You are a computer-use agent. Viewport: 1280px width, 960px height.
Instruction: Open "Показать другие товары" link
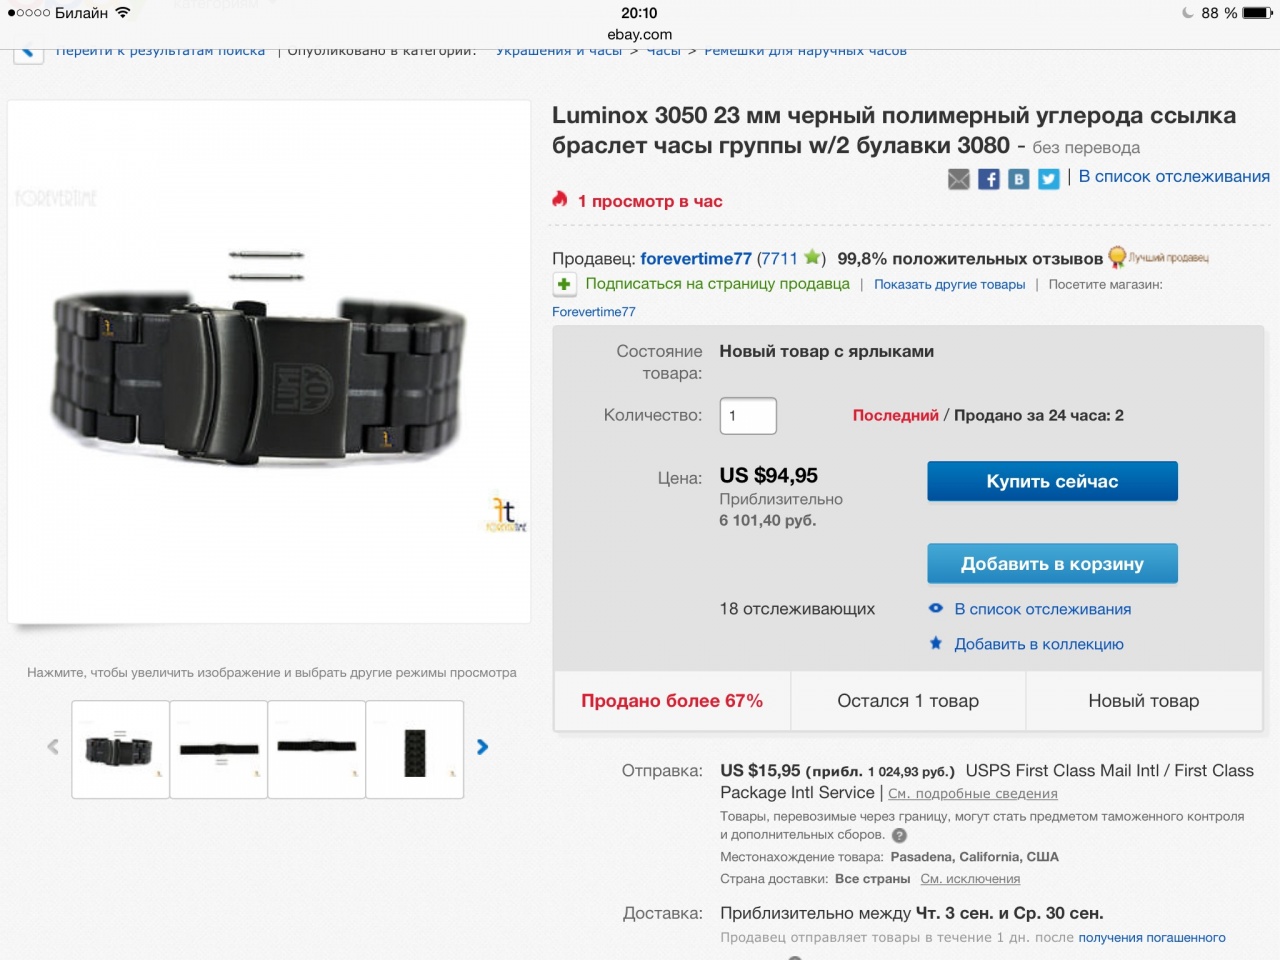tap(949, 285)
